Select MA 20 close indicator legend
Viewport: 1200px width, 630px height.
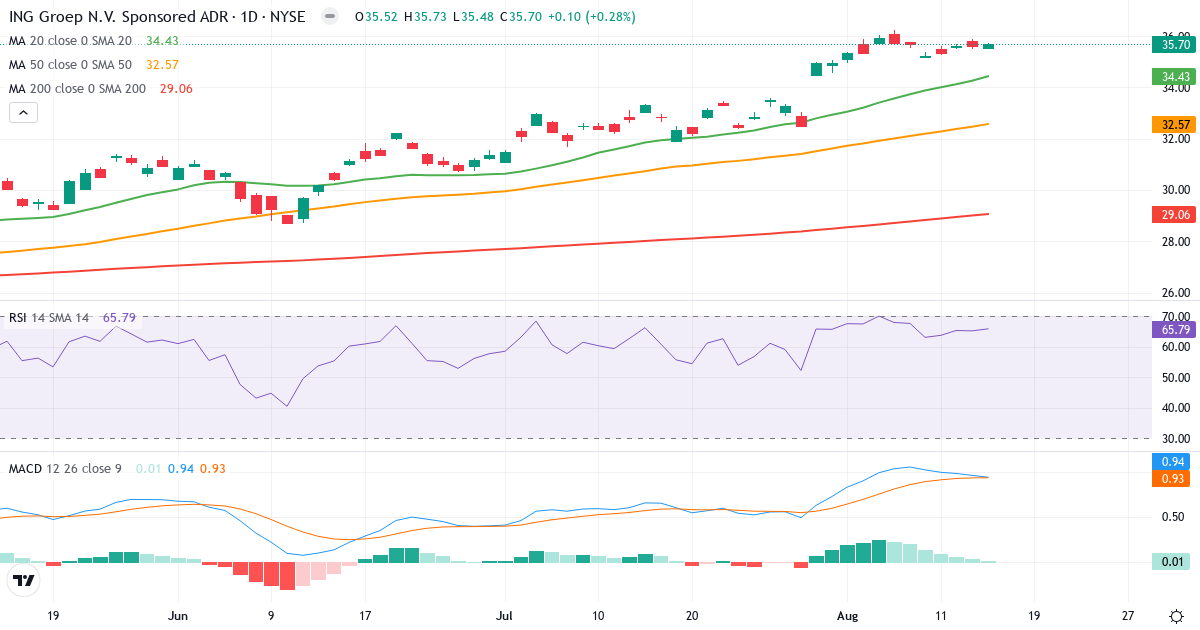[x=71, y=41]
